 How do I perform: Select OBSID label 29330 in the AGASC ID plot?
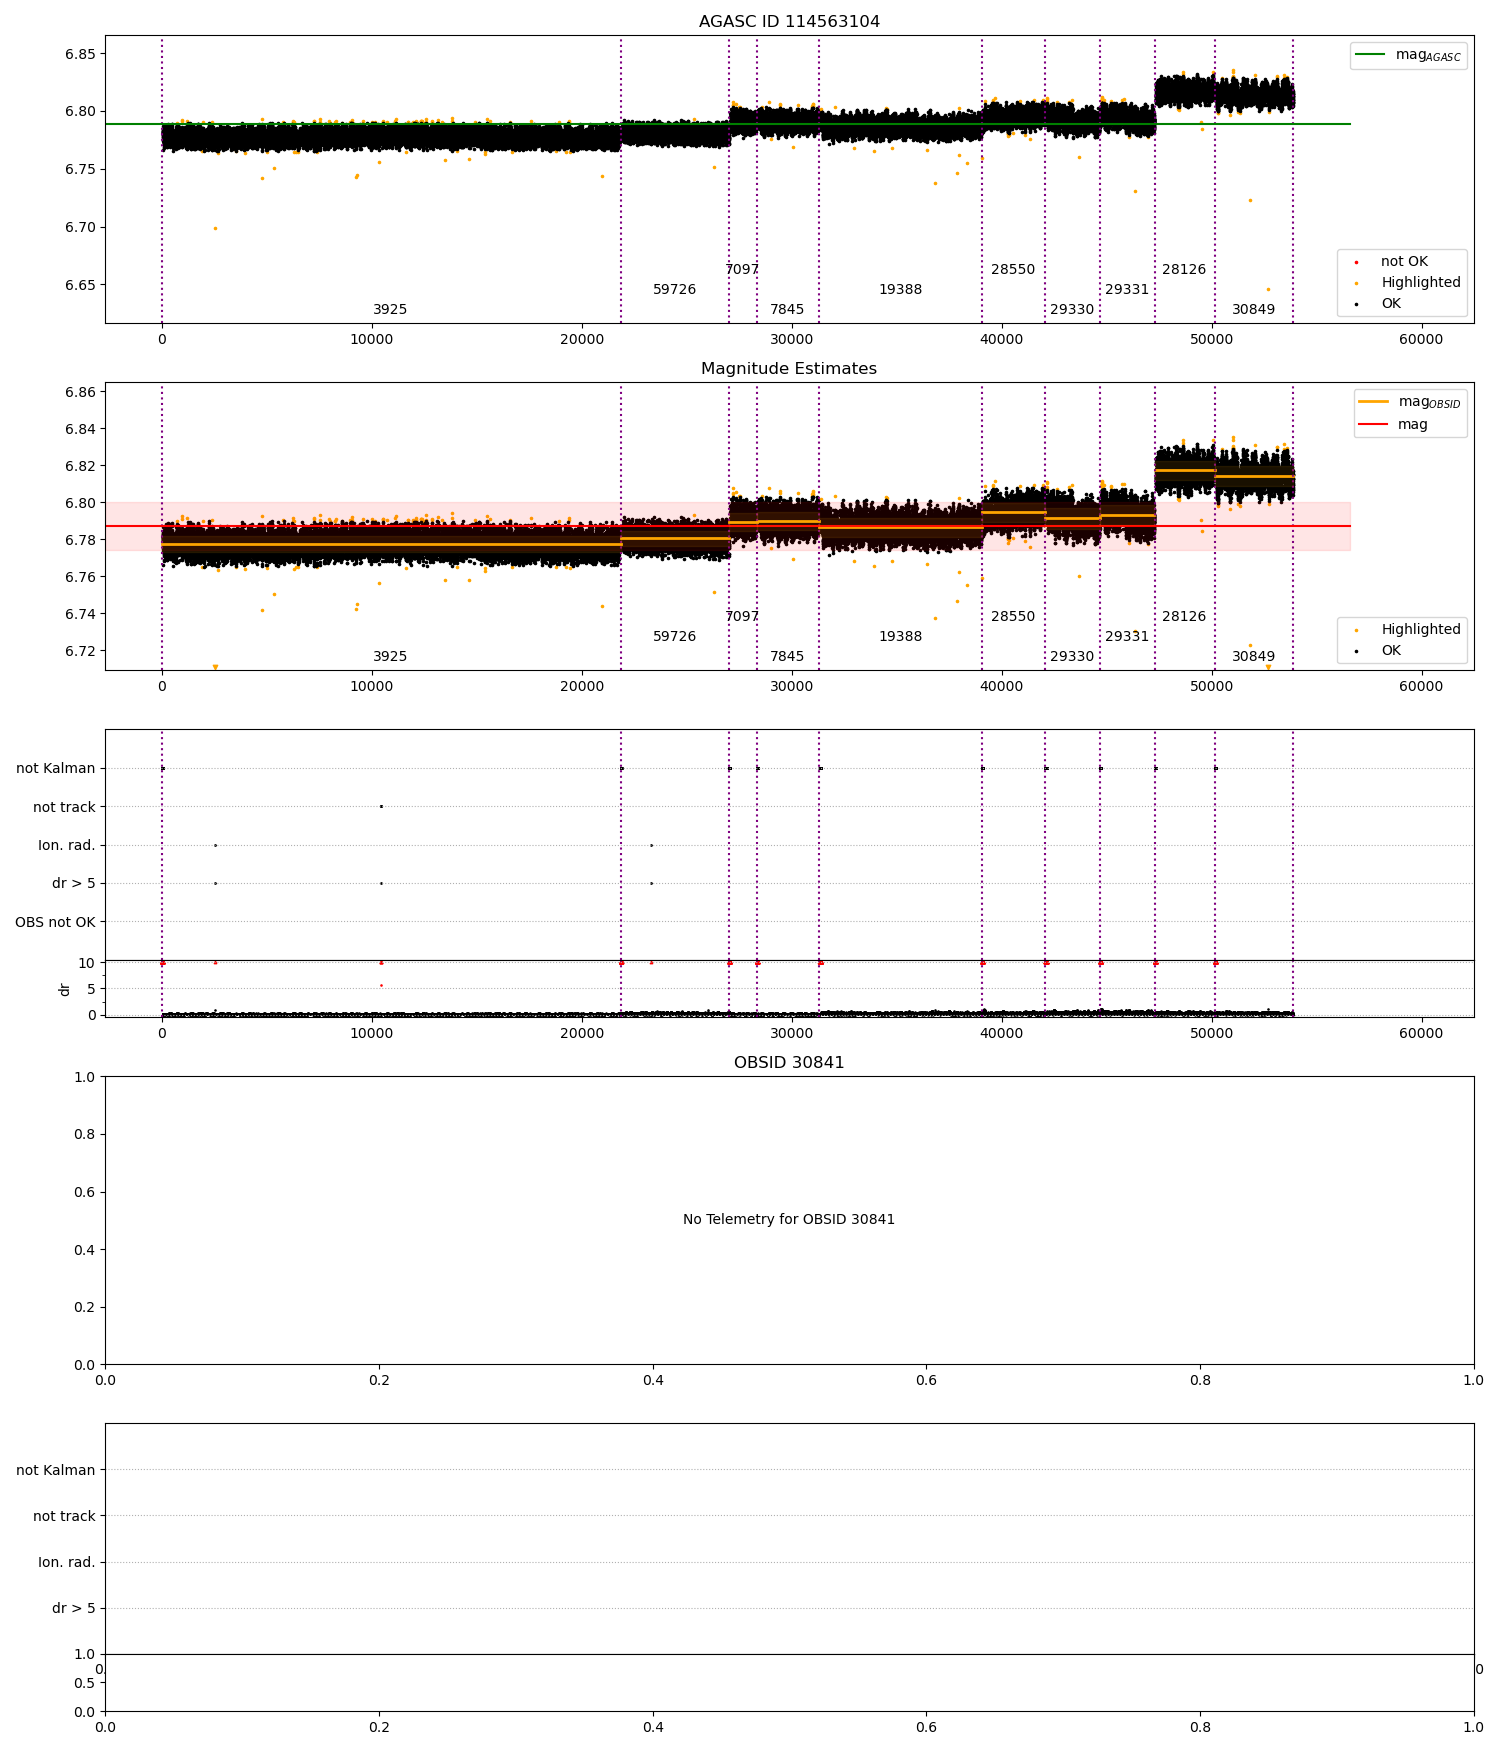[x=1072, y=310]
